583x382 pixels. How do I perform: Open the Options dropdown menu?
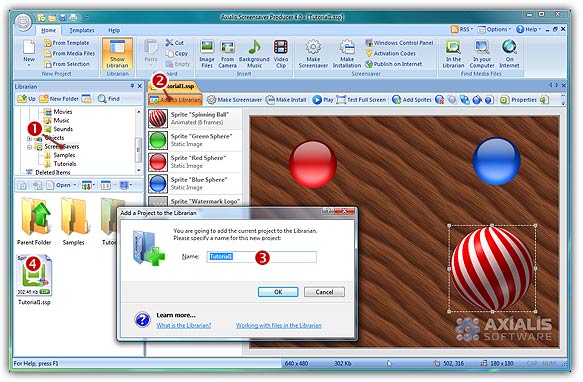494,29
